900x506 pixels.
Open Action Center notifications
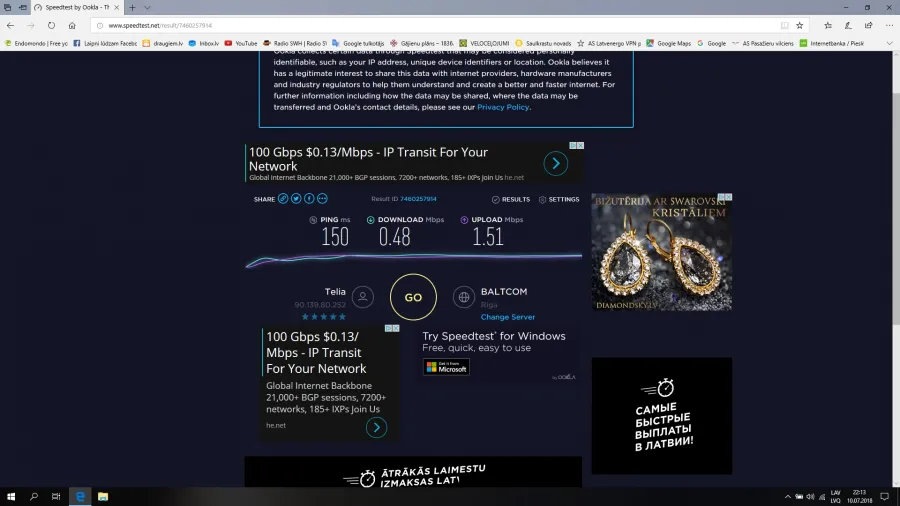(x=885, y=497)
